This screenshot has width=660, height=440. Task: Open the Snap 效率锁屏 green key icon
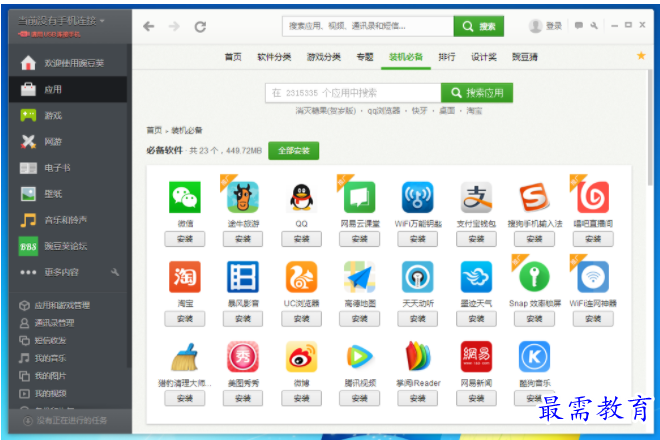[534, 277]
